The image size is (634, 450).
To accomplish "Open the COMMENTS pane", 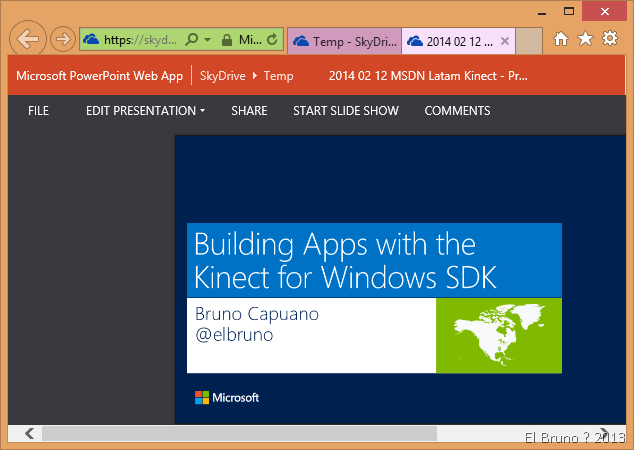I will 457,111.
